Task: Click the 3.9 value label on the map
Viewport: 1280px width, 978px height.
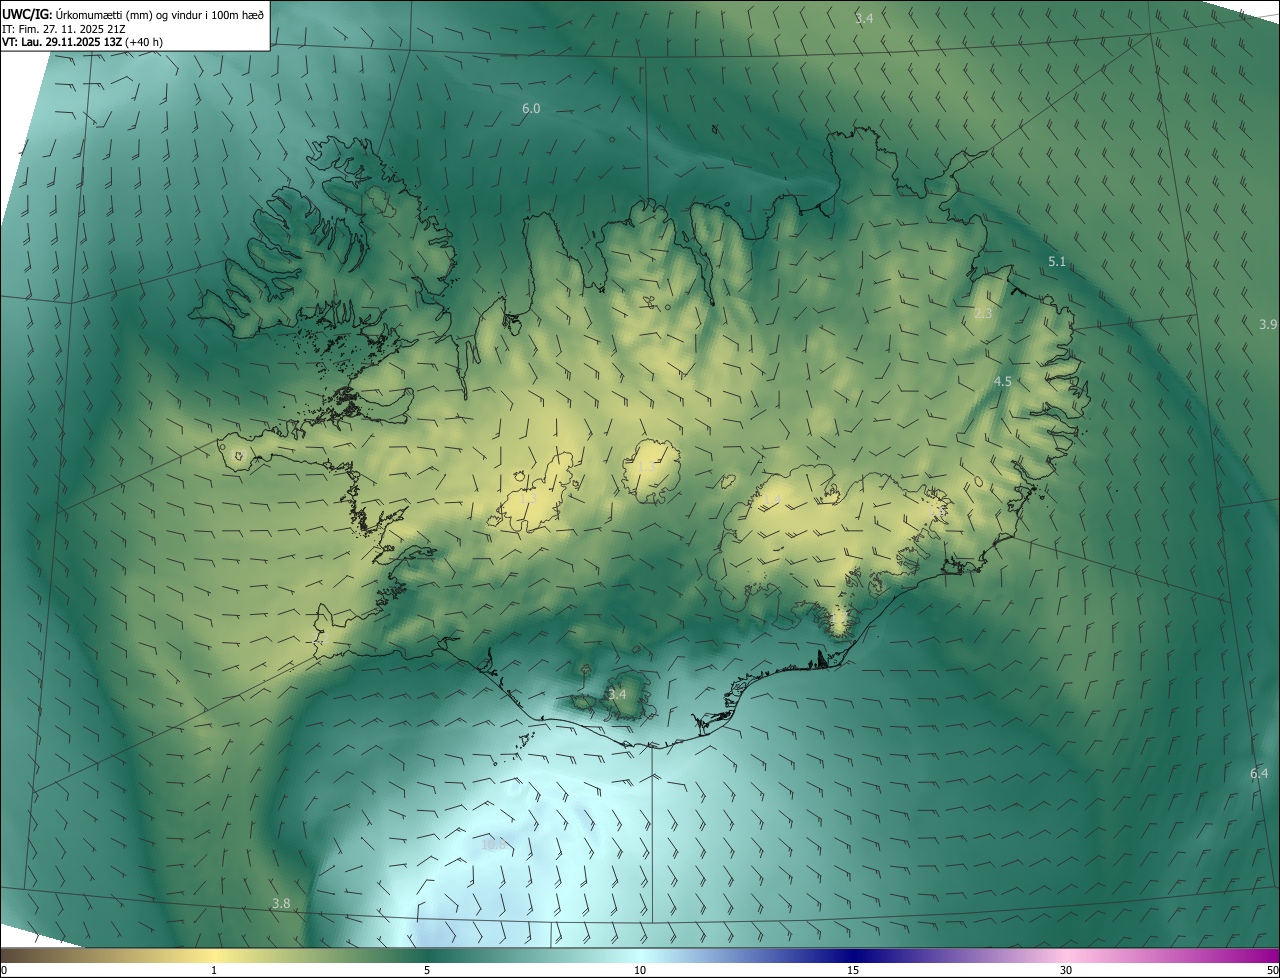Action: tap(1268, 324)
